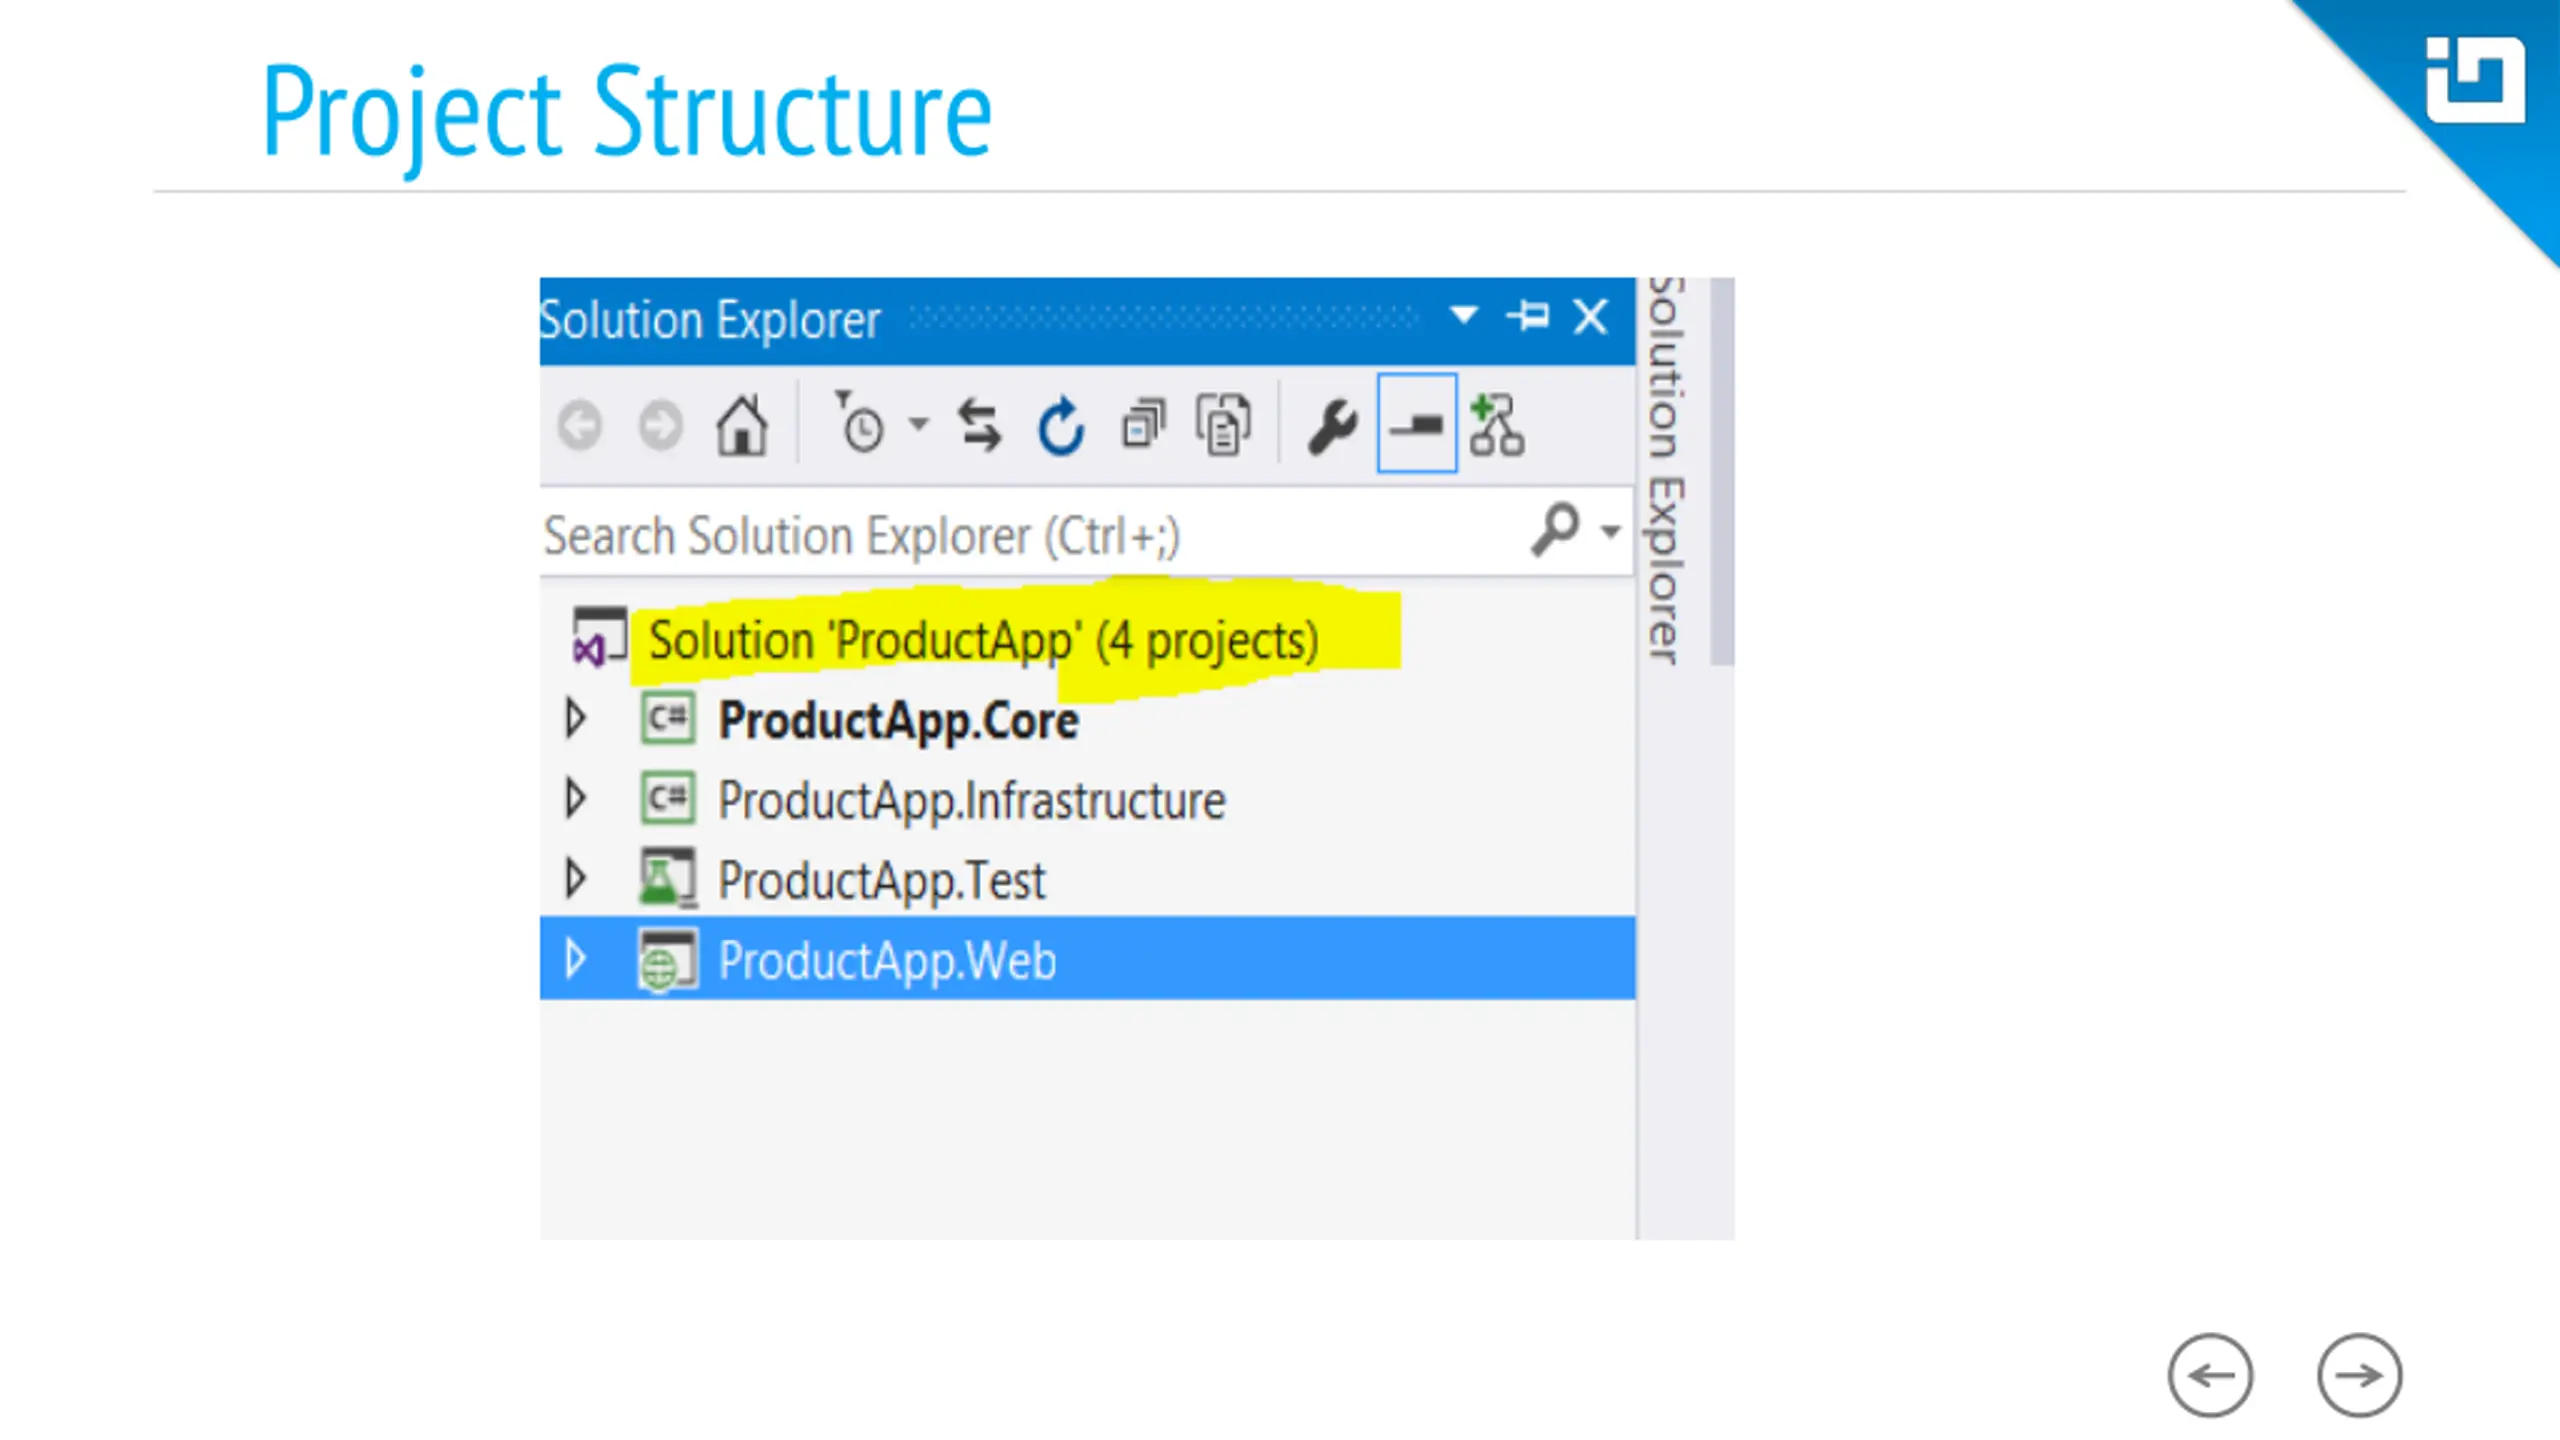
Task: Expand the ProductApp.Infrastructure project
Action: [x=575, y=798]
